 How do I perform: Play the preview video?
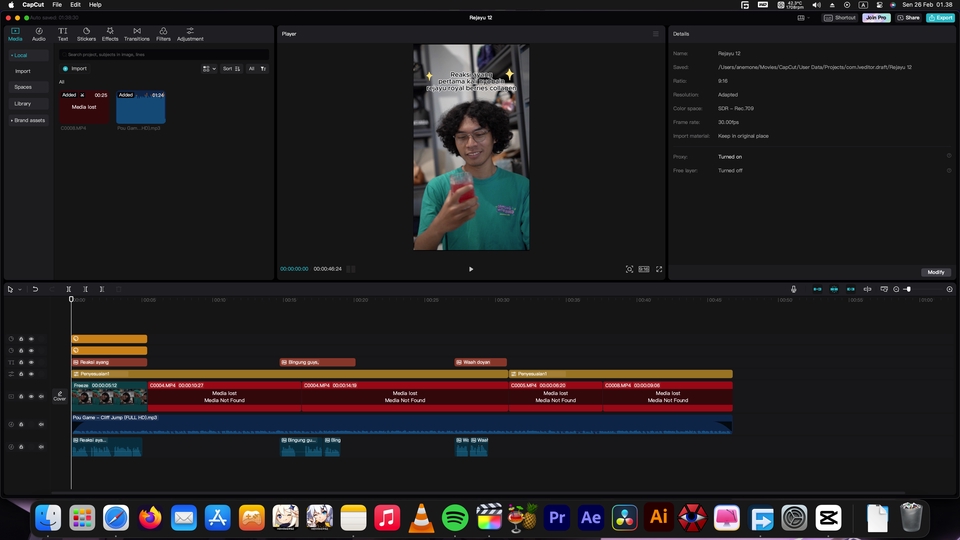[x=471, y=269]
